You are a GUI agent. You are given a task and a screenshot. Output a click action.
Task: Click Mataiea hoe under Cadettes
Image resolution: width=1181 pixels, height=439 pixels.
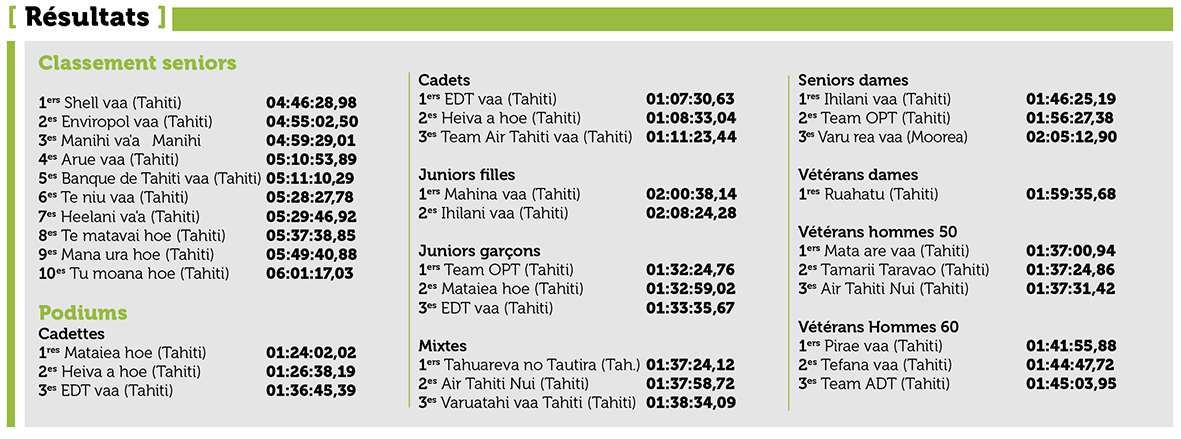[x=136, y=353]
